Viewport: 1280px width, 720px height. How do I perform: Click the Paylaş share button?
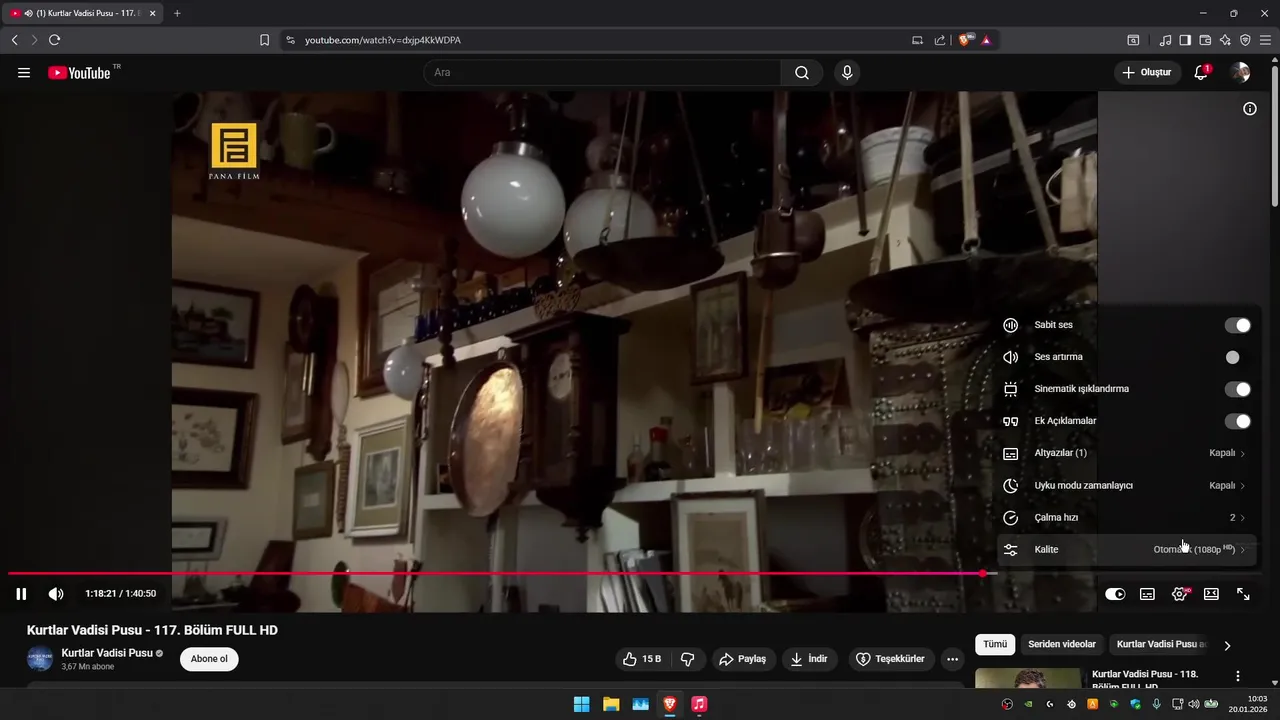click(x=742, y=659)
